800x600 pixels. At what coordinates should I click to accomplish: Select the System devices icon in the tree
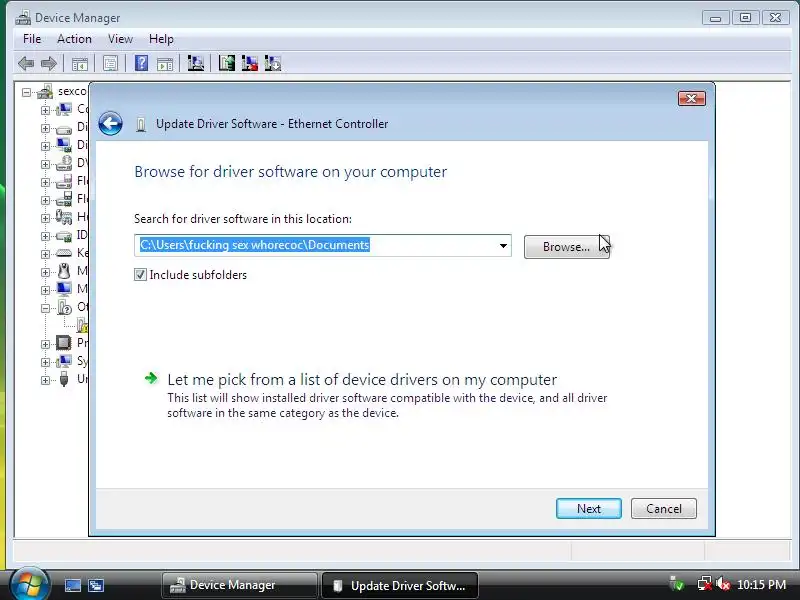pos(64,361)
